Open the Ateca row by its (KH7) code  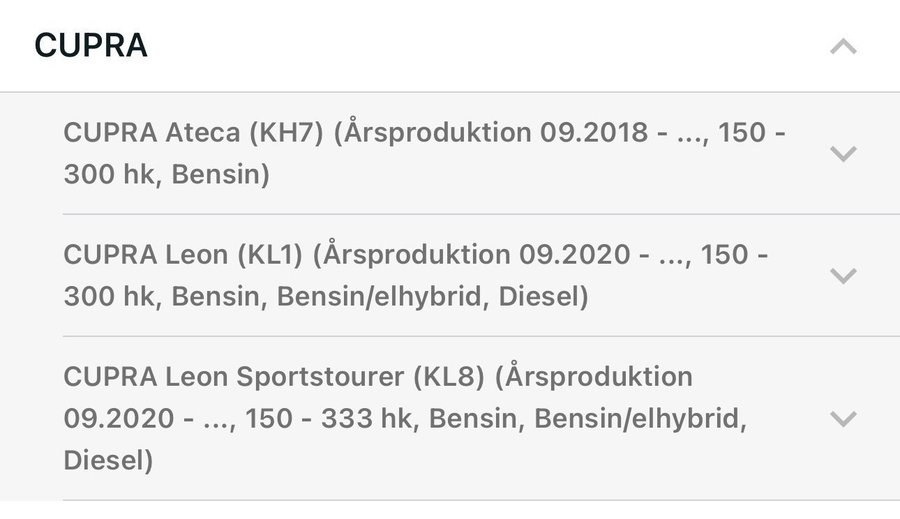click(286, 133)
